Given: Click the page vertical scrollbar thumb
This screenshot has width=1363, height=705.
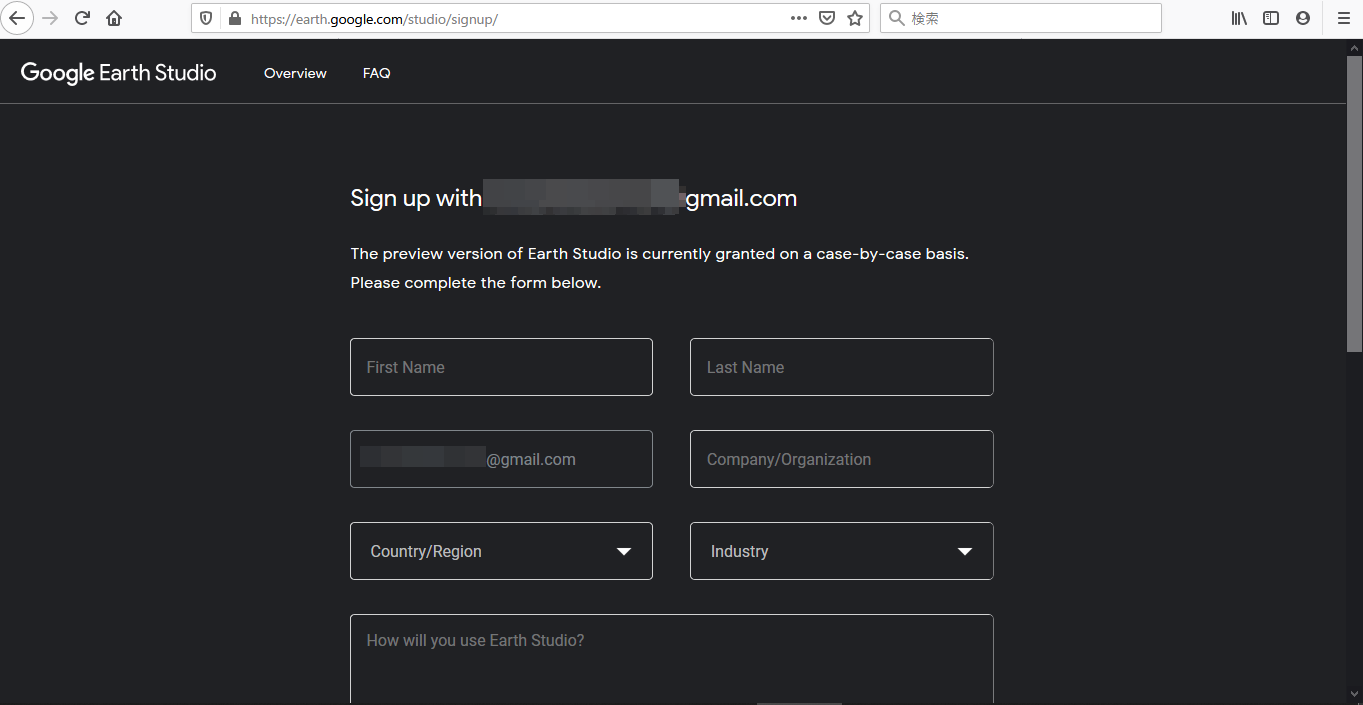Looking at the screenshot, I should tap(1354, 200).
